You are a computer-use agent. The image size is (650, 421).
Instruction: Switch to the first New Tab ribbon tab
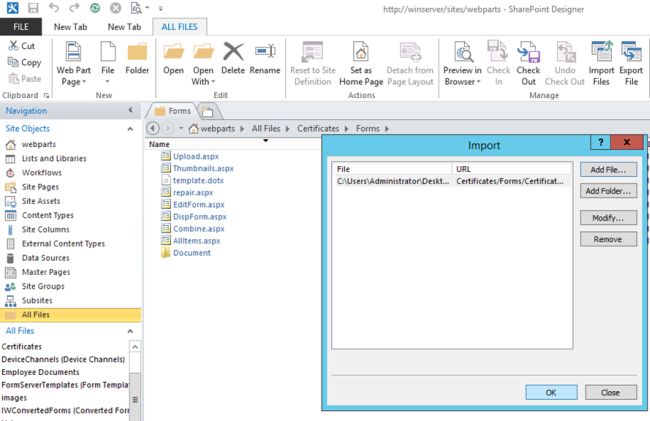(x=70, y=27)
